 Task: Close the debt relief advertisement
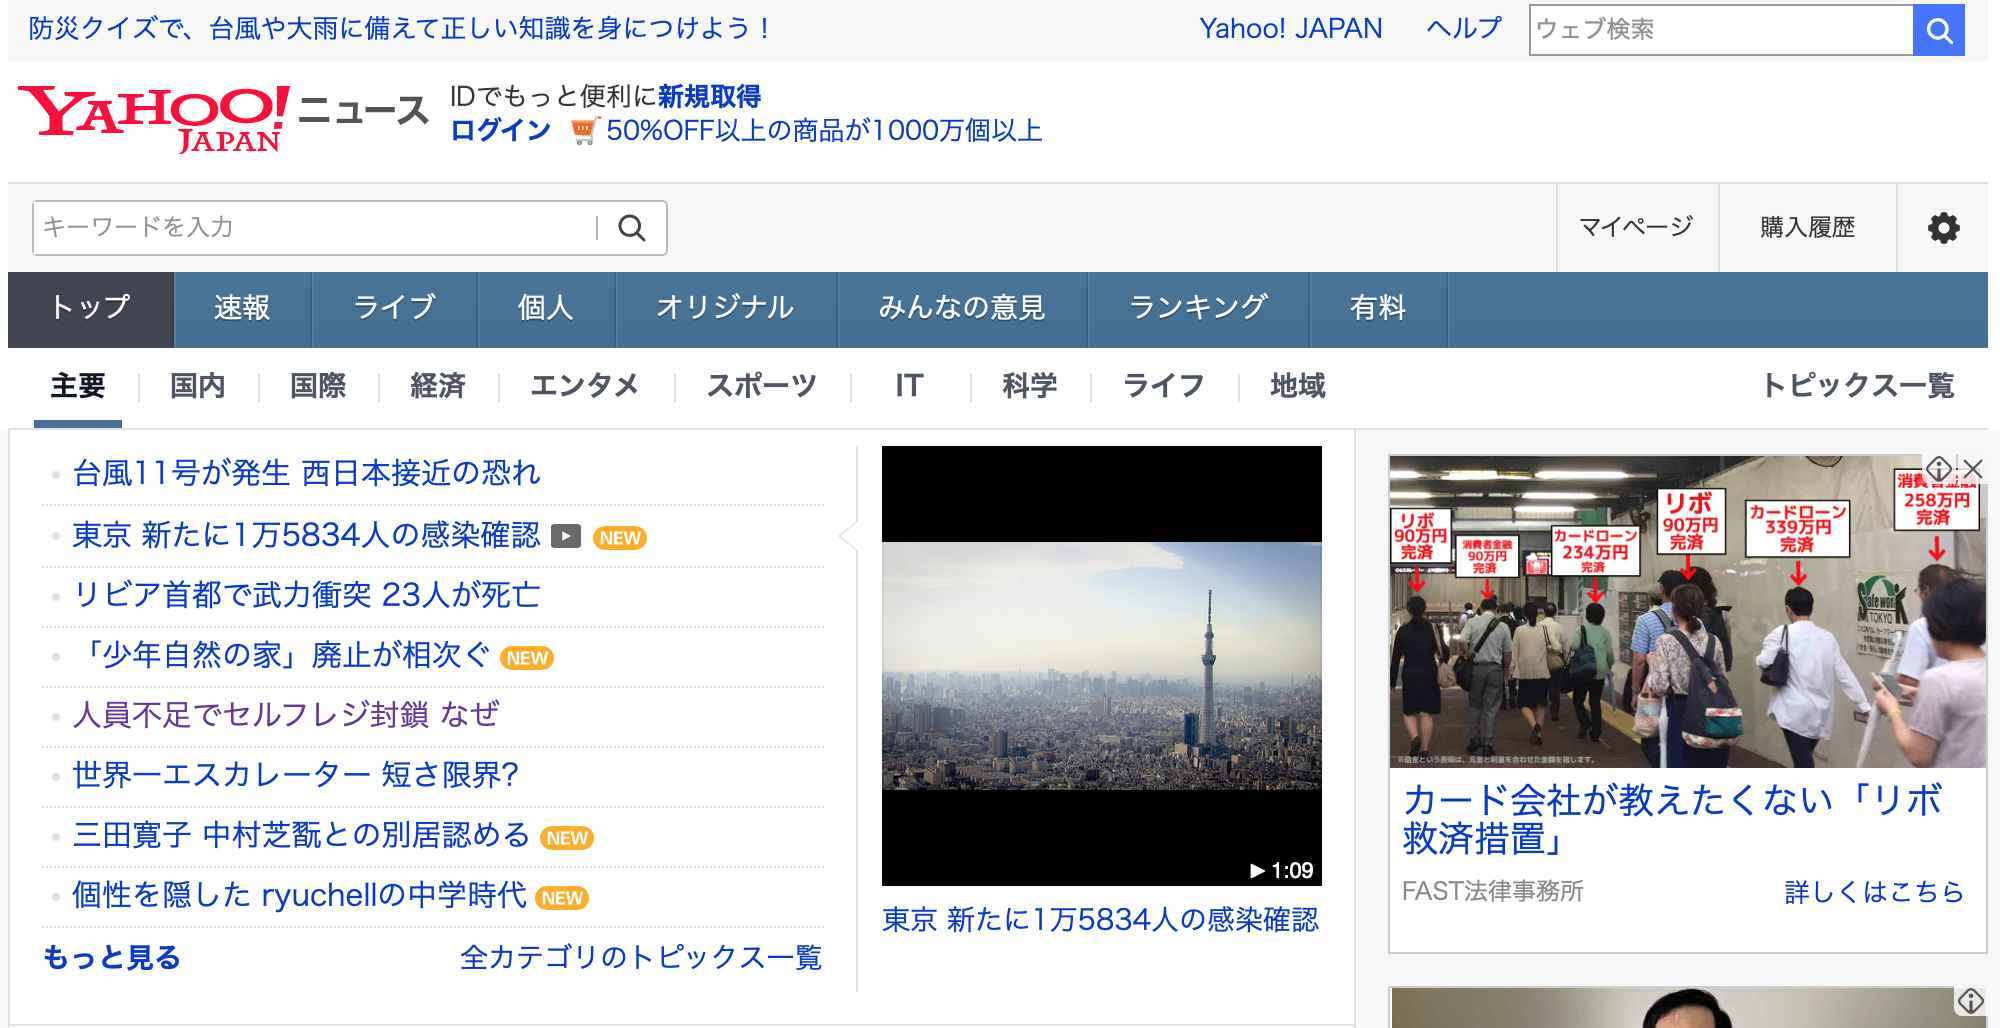[1972, 468]
